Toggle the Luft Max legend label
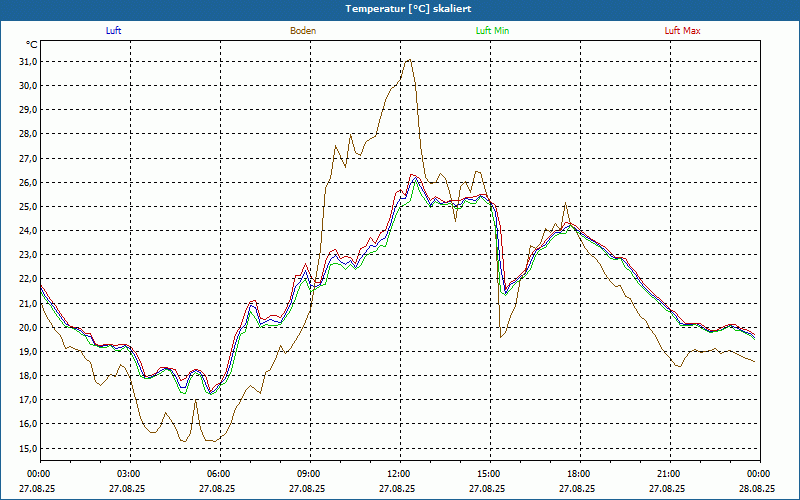The height and width of the screenshot is (500, 800). (683, 31)
